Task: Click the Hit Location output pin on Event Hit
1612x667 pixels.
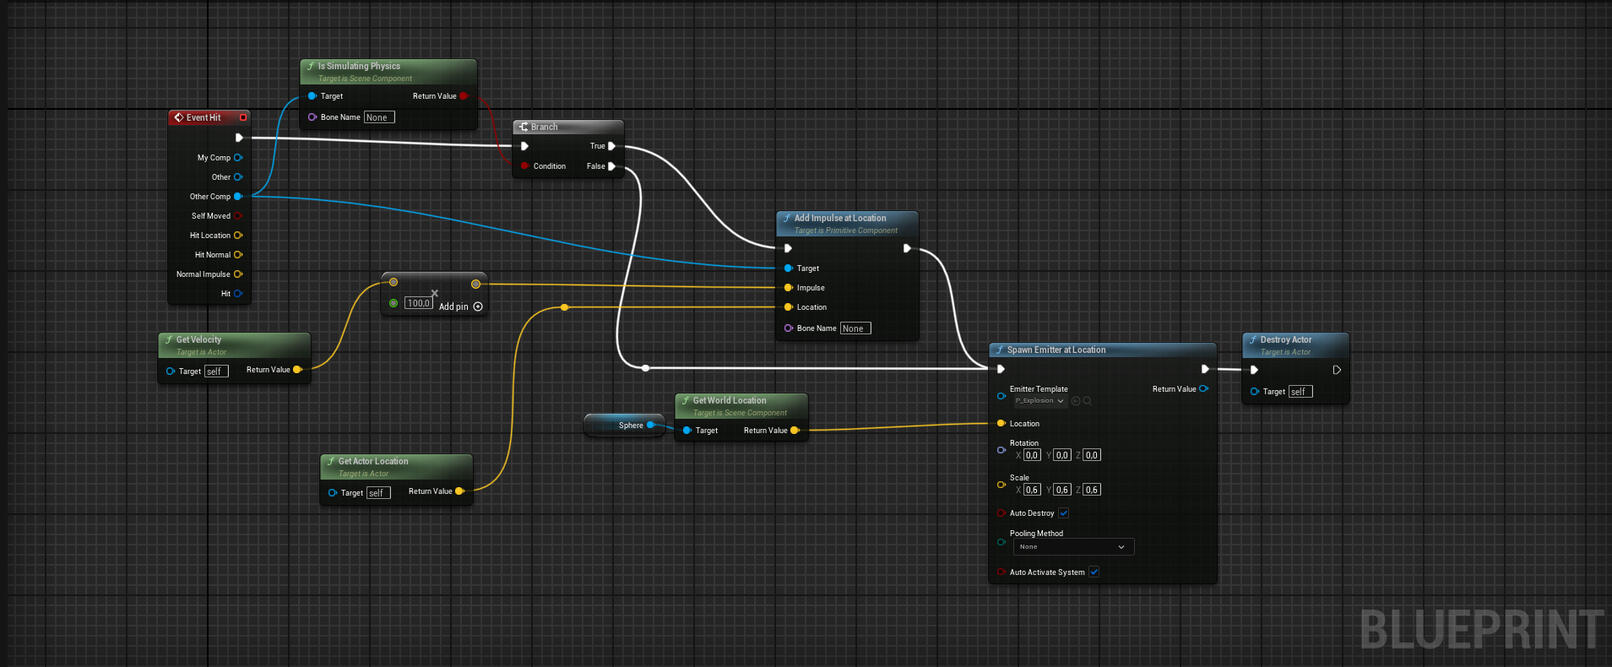Action: pos(238,236)
